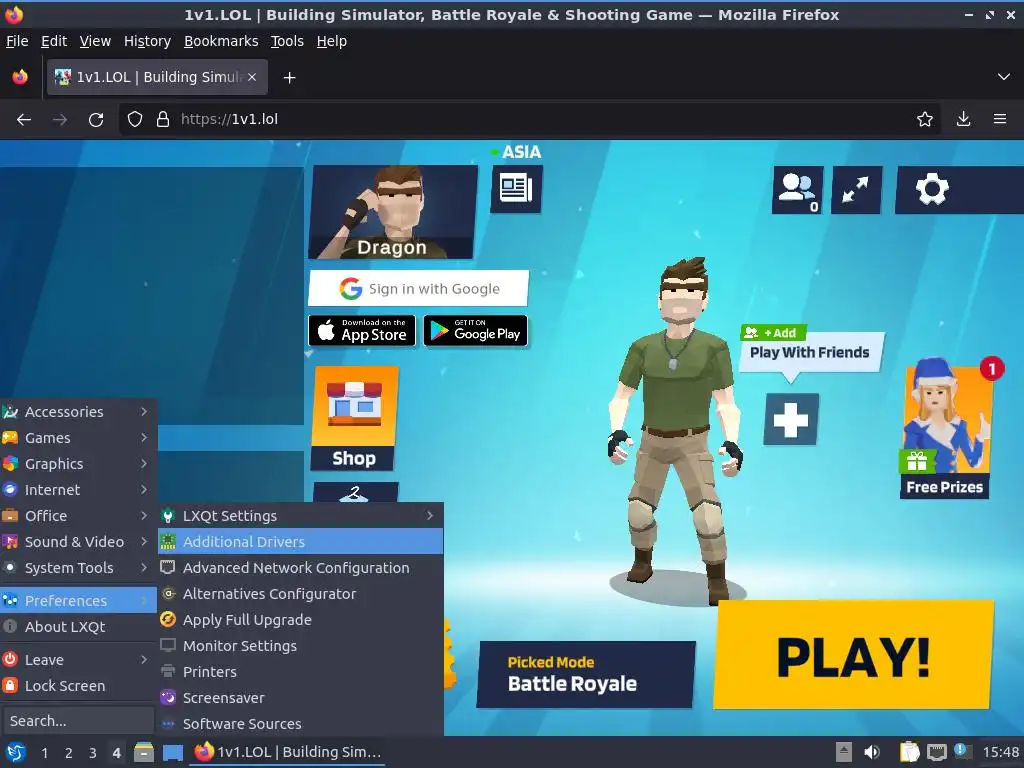The image size is (1024, 768).
Task: Open the locker hanger icon below Shop
Action: [355, 493]
